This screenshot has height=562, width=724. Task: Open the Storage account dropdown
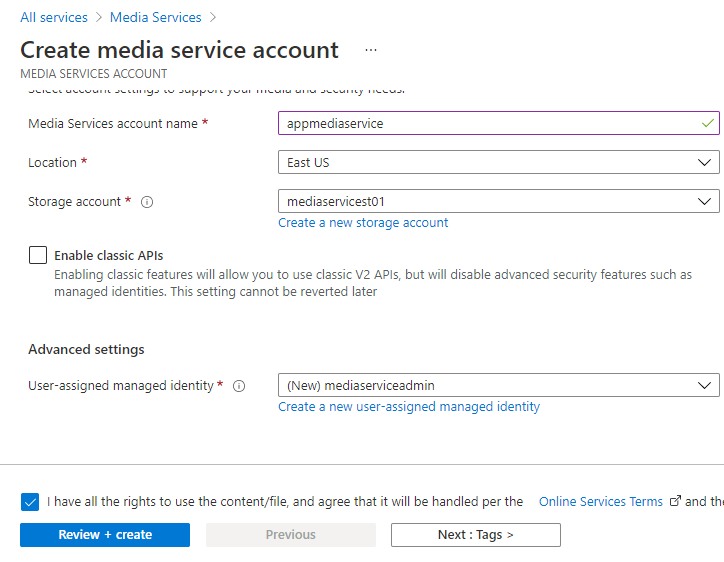[498, 201]
